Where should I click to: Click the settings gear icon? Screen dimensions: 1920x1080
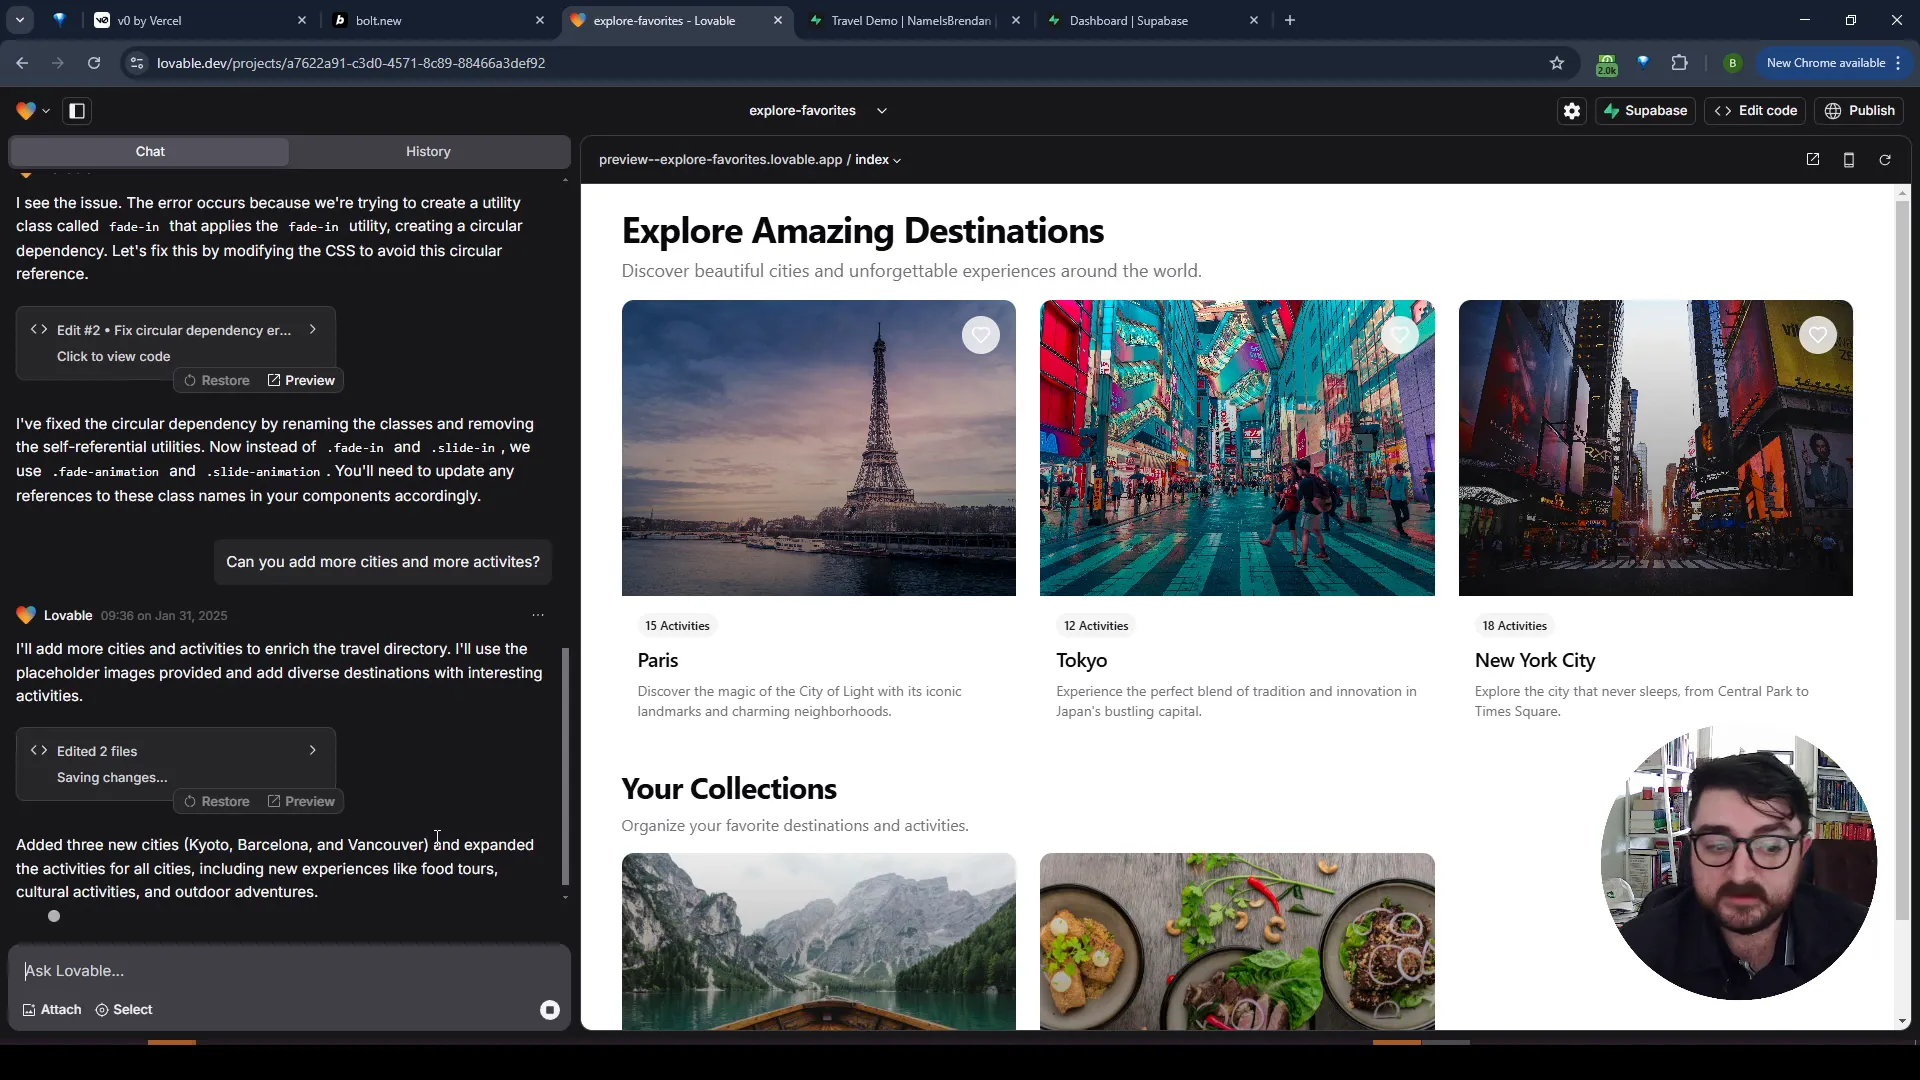pyautogui.click(x=1571, y=109)
